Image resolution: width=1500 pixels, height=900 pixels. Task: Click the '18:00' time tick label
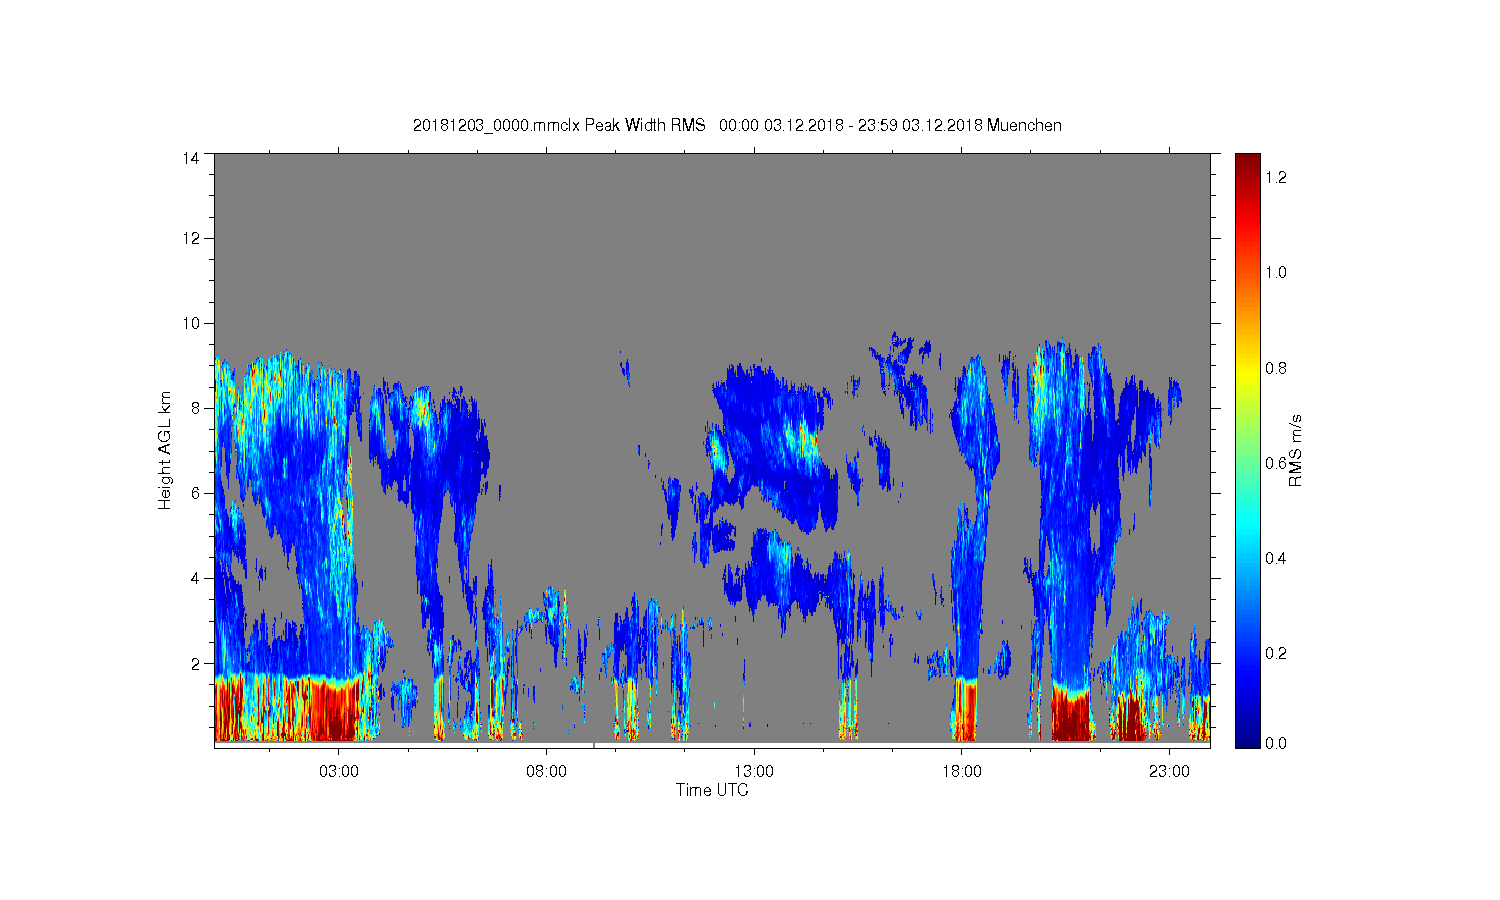click(x=961, y=772)
